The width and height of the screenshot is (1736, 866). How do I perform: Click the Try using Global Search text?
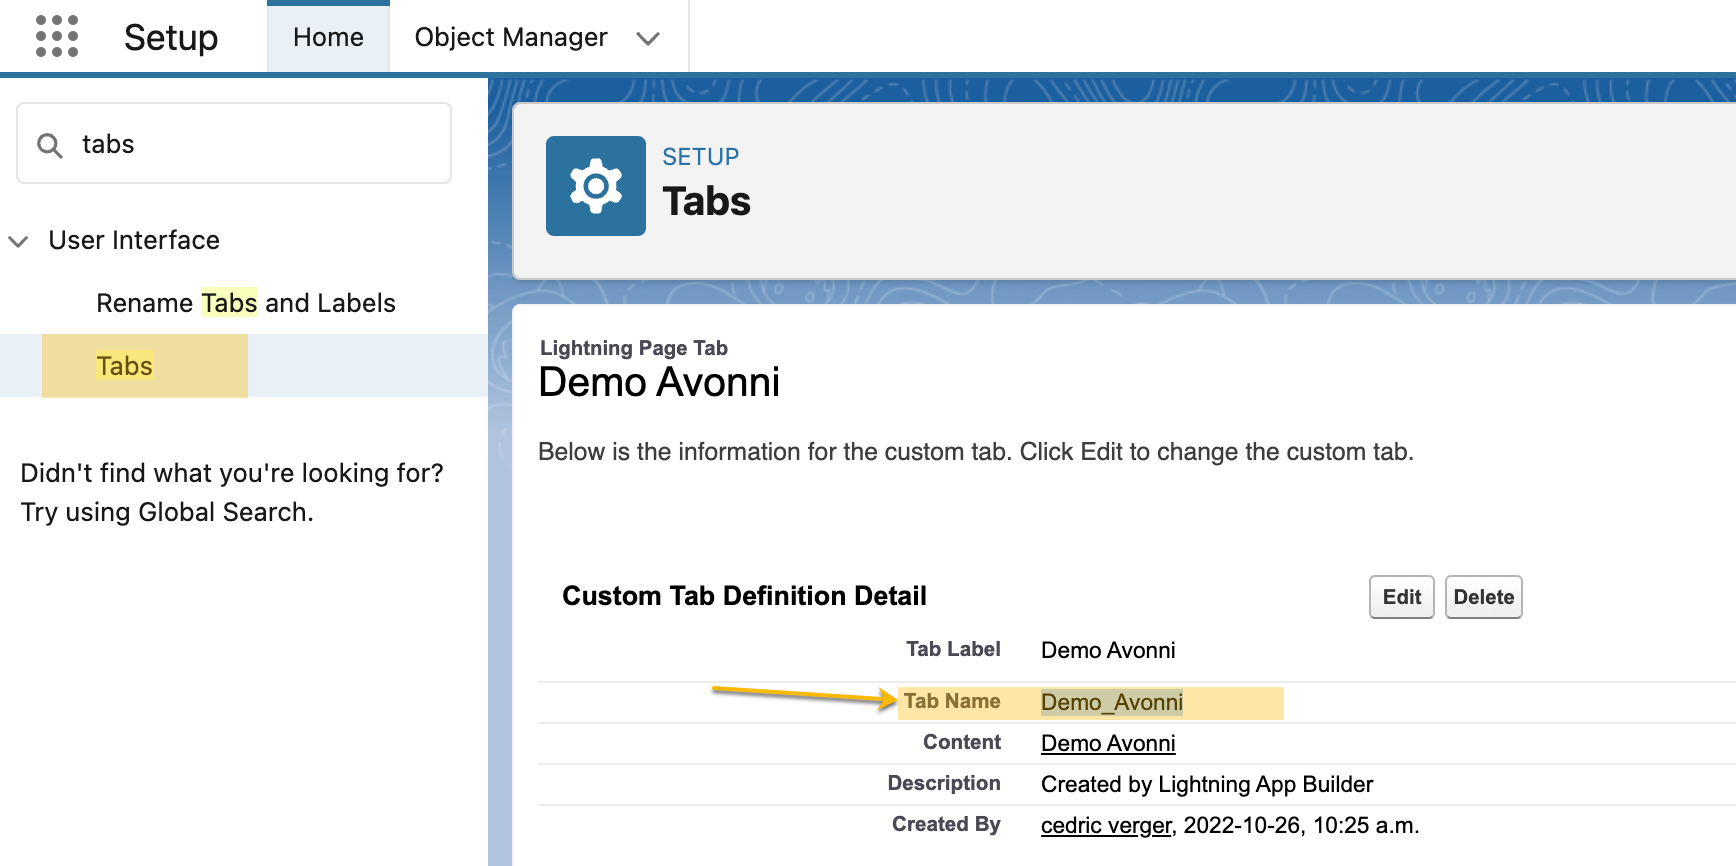pyautogui.click(x=167, y=512)
